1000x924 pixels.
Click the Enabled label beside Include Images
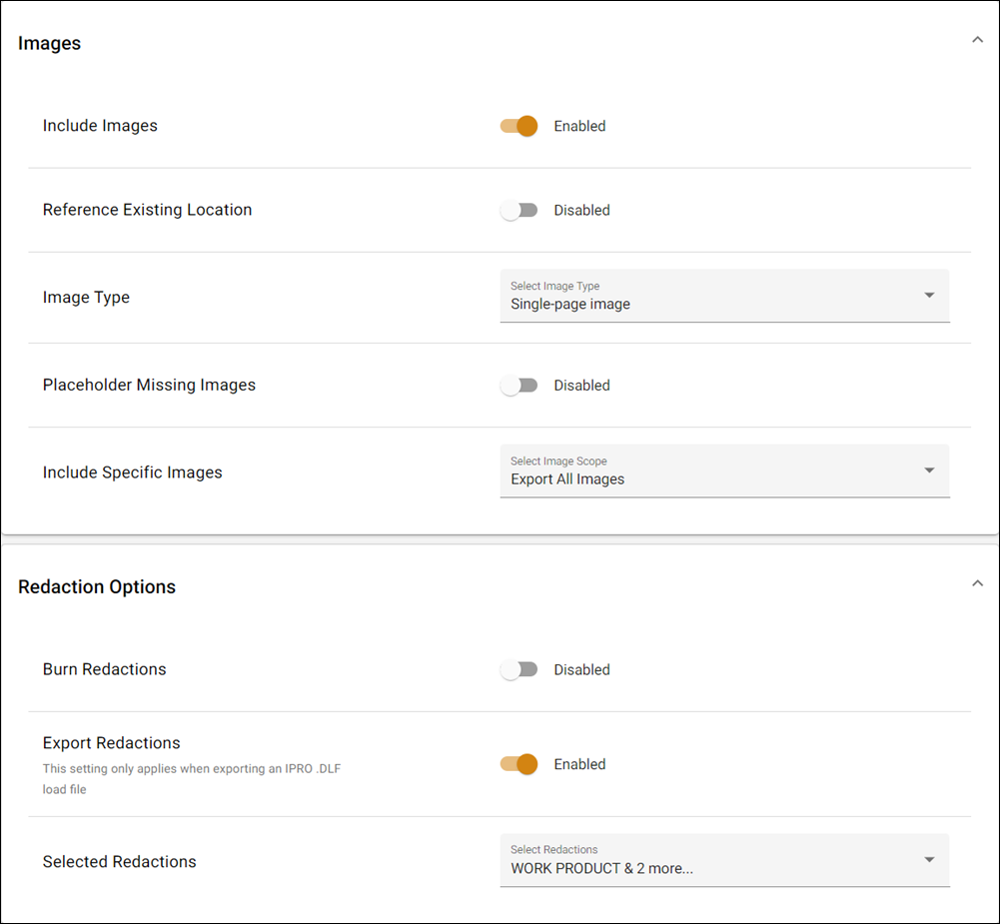click(580, 126)
